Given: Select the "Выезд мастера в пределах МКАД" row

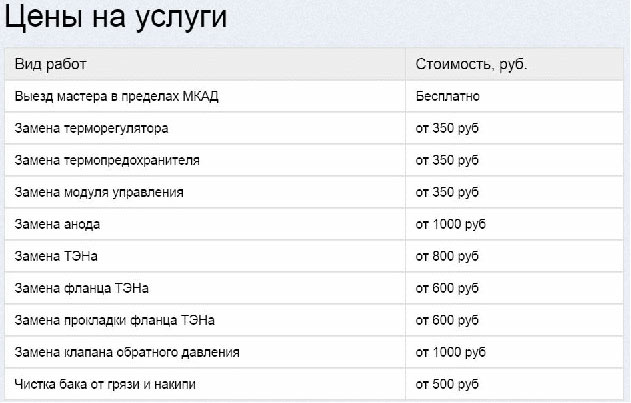Looking at the screenshot, I should tap(116, 97).
